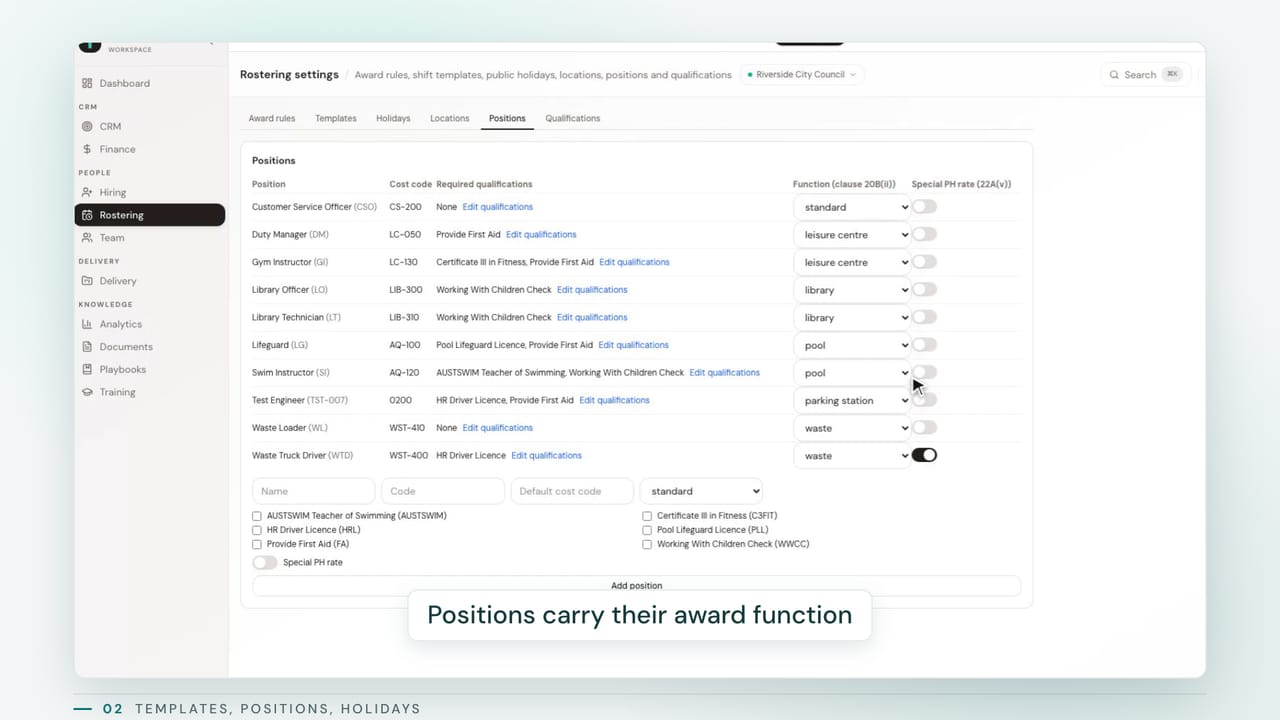Open the Dashboard sidebar icon

click(87, 83)
